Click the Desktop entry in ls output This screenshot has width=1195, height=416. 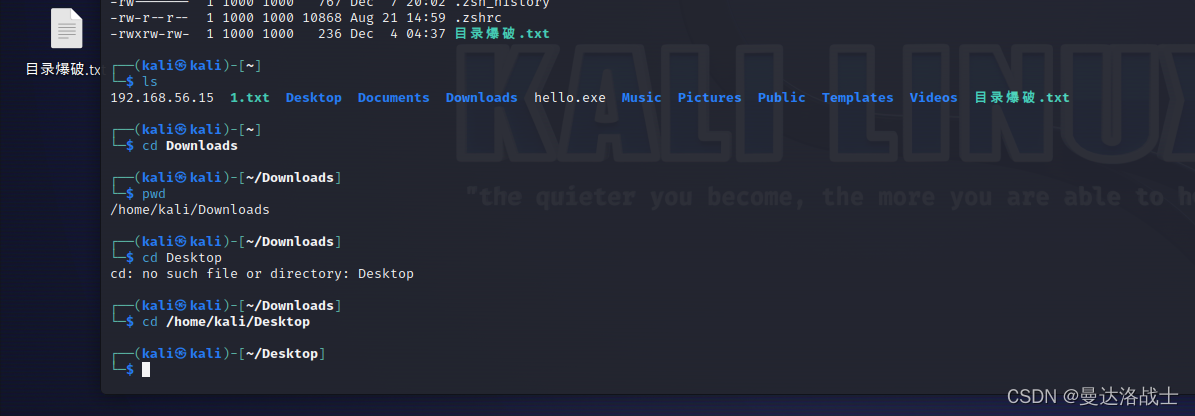(314, 98)
